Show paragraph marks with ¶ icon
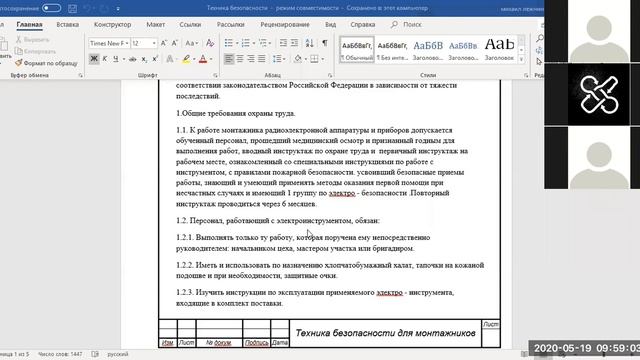Image resolution: width=640 pixels, height=360 pixels. (324, 43)
